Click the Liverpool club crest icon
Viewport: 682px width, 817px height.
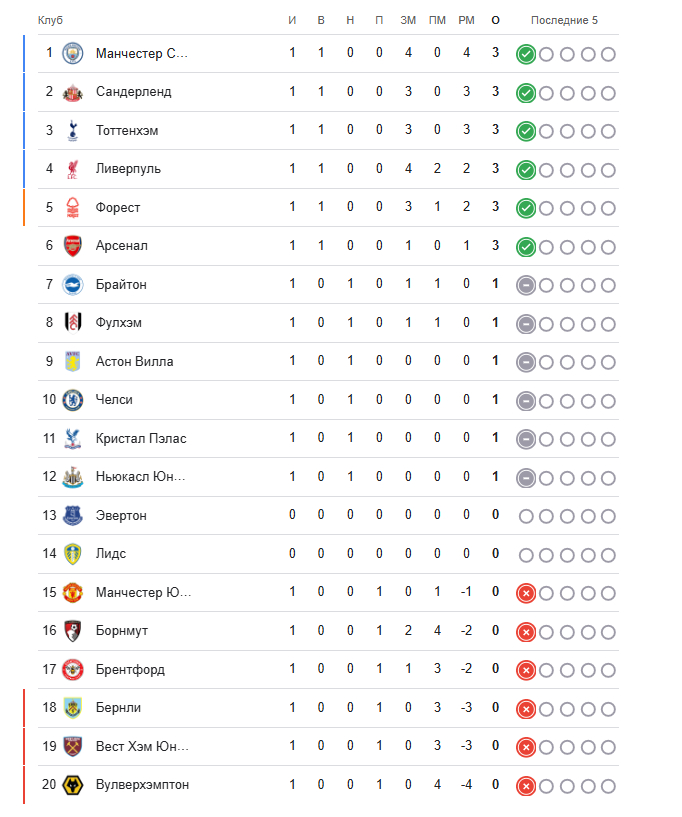pos(73,169)
